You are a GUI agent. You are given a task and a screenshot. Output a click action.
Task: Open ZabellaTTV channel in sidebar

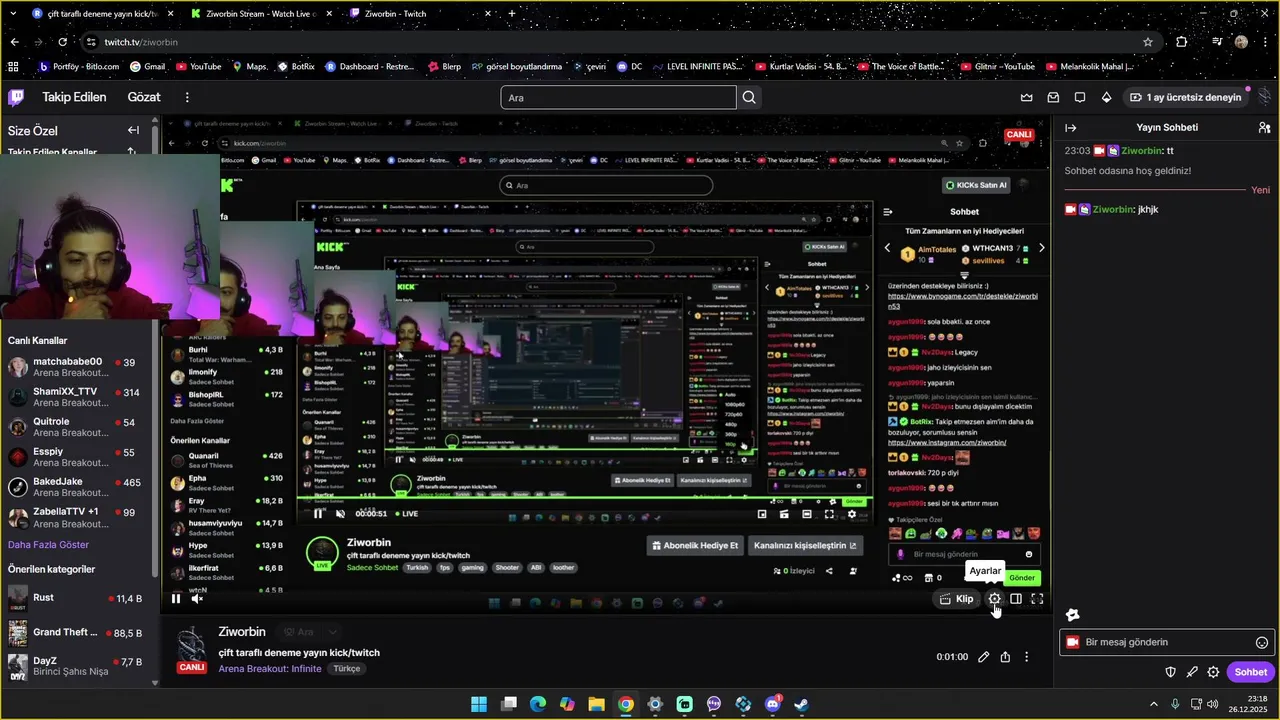(76, 518)
